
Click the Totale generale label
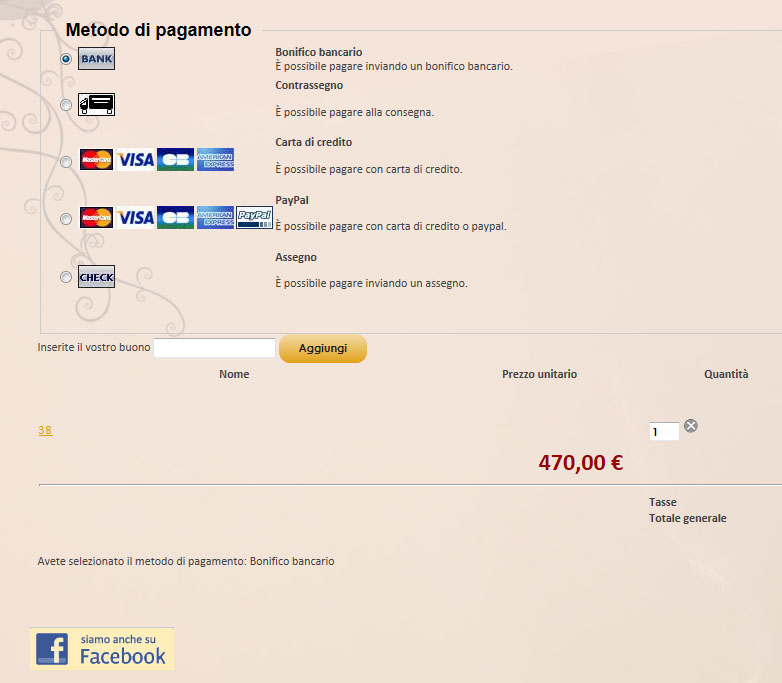pos(688,518)
